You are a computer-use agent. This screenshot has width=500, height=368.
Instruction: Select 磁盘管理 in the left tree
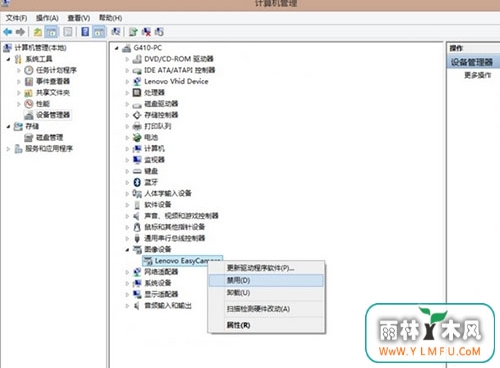click(x=49, y=137)
